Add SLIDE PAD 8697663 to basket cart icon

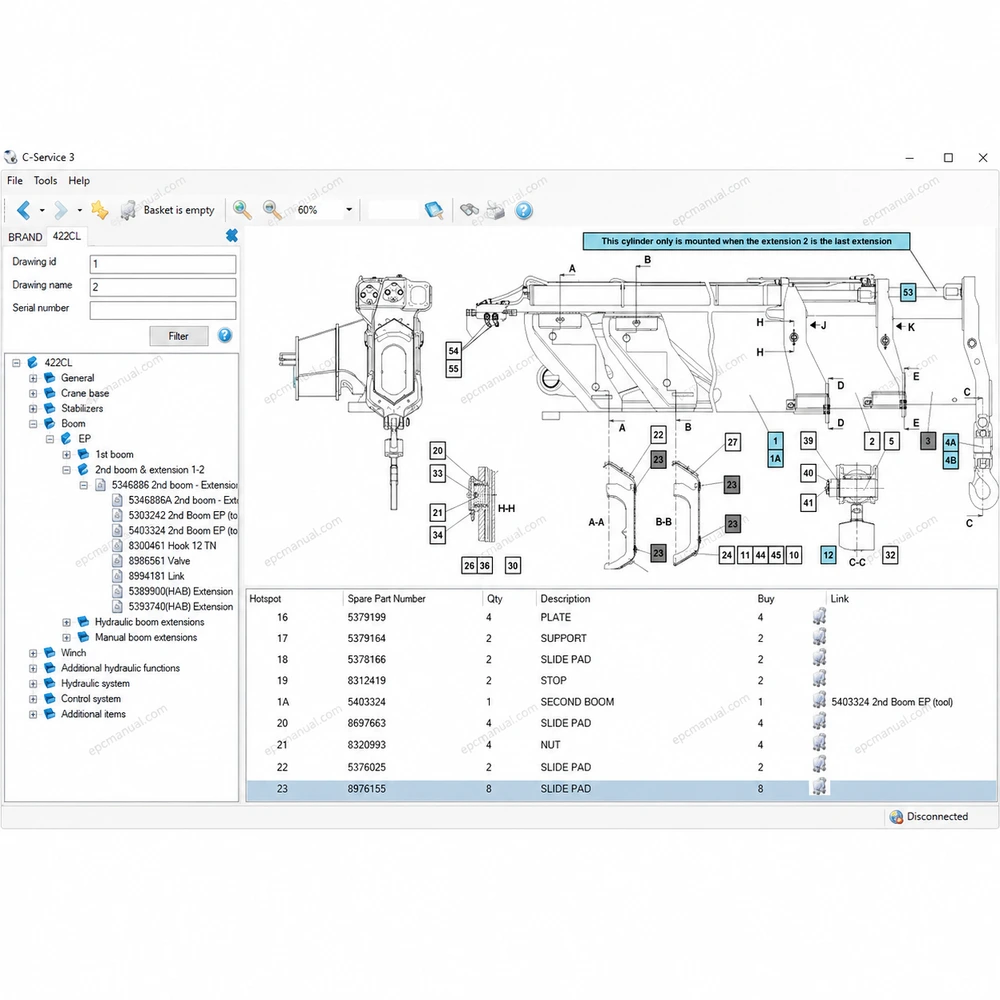pos(820,723)
